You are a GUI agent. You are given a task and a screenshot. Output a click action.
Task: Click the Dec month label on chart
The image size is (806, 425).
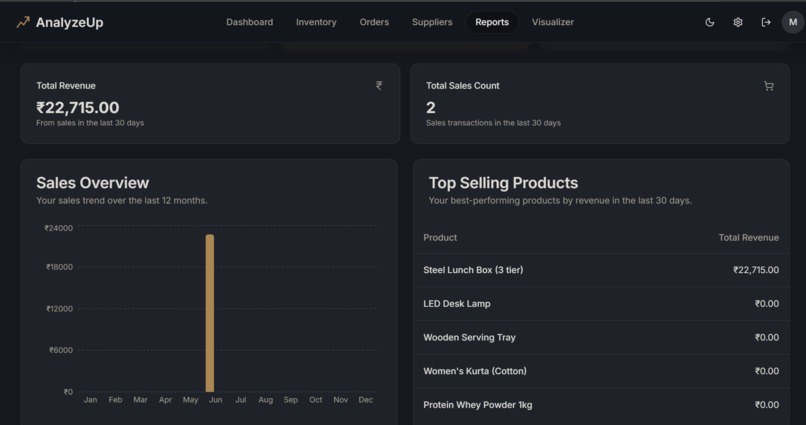tap(365, 400)
